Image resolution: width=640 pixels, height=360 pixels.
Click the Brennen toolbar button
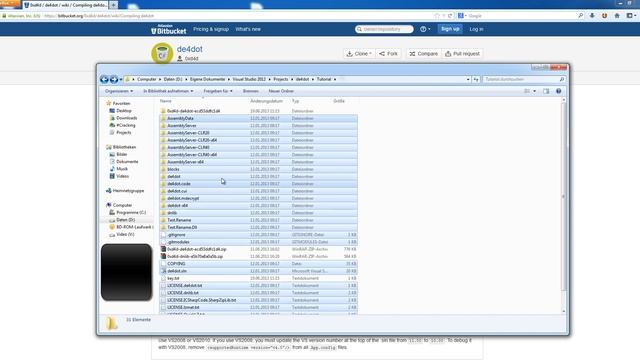[x=251, y=91]
